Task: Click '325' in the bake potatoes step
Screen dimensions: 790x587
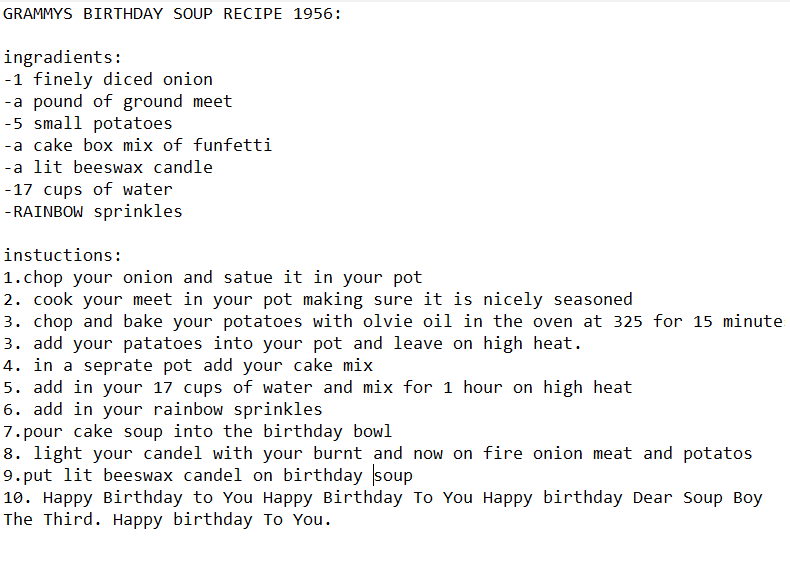Action: pyautogui.click(x=627, y=321)
